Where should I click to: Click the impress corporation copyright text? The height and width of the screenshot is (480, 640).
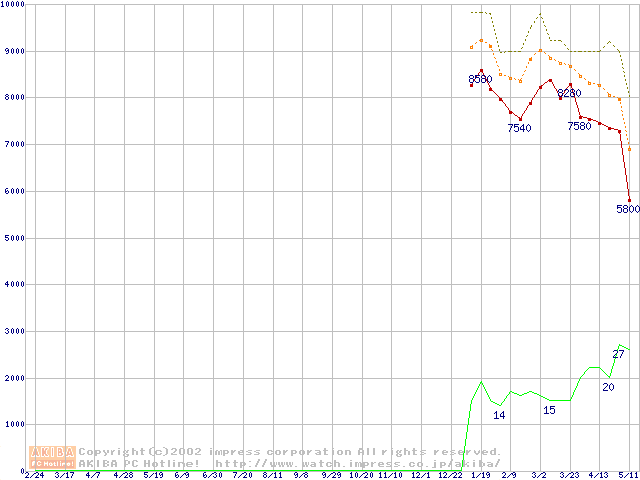coord(290,452)
